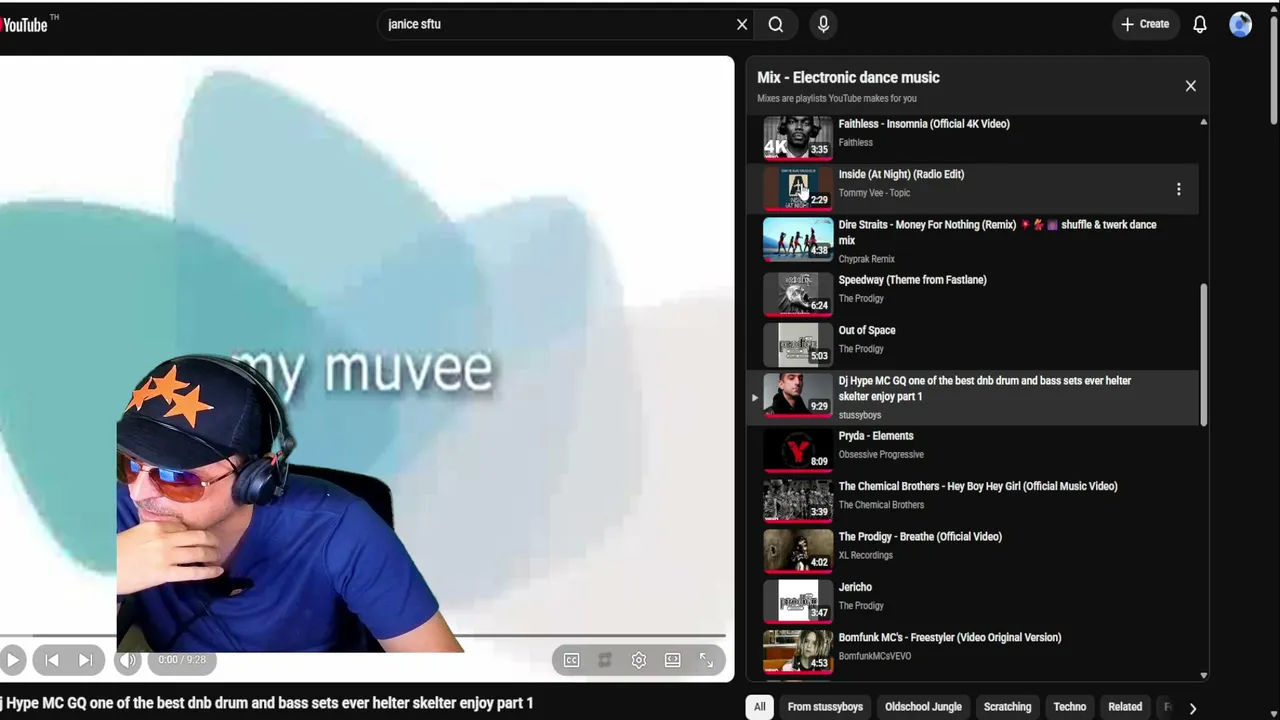Click the 'Tommy Vee - Topic' channel name
The height and width of the screenshot is (720, 1280).
pos(874,193)
